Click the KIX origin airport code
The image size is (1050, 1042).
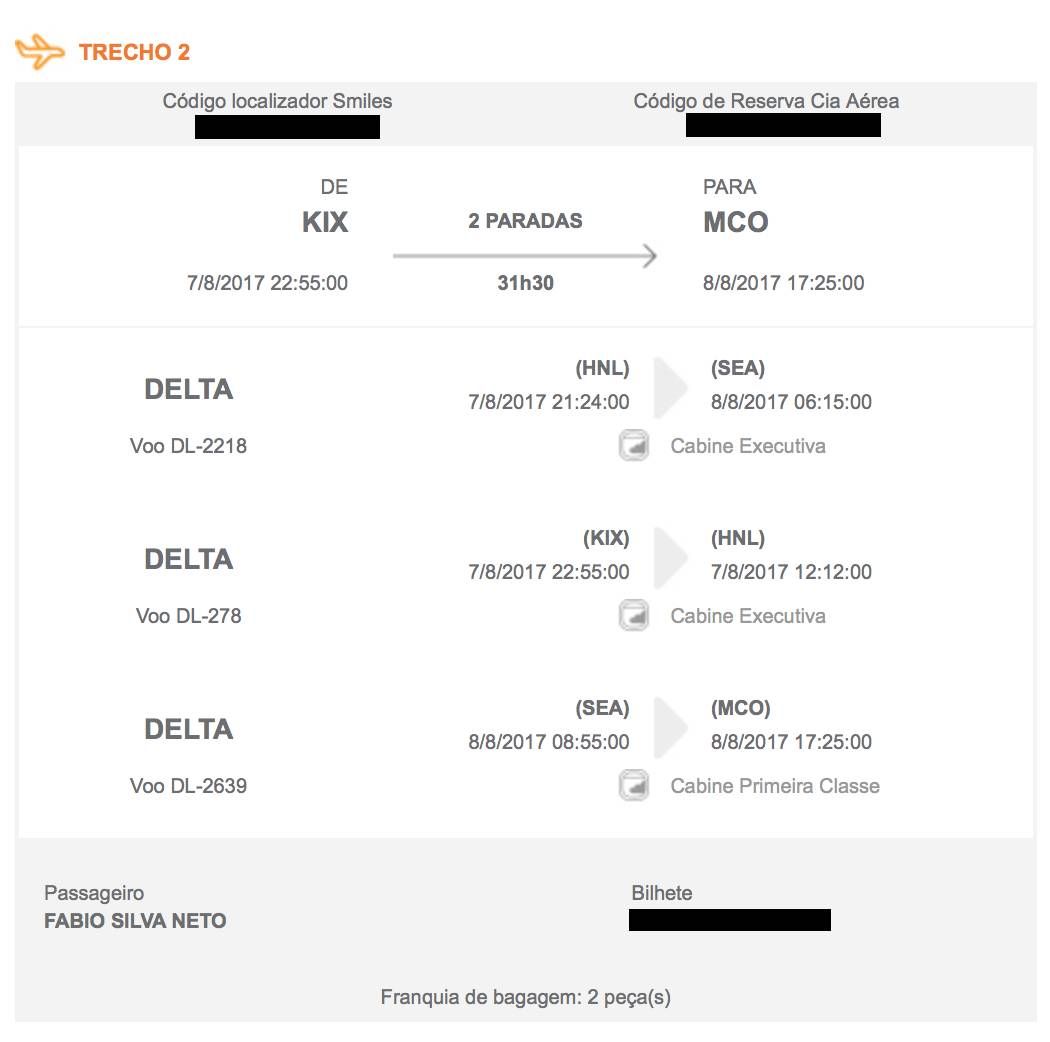(325, 222)
